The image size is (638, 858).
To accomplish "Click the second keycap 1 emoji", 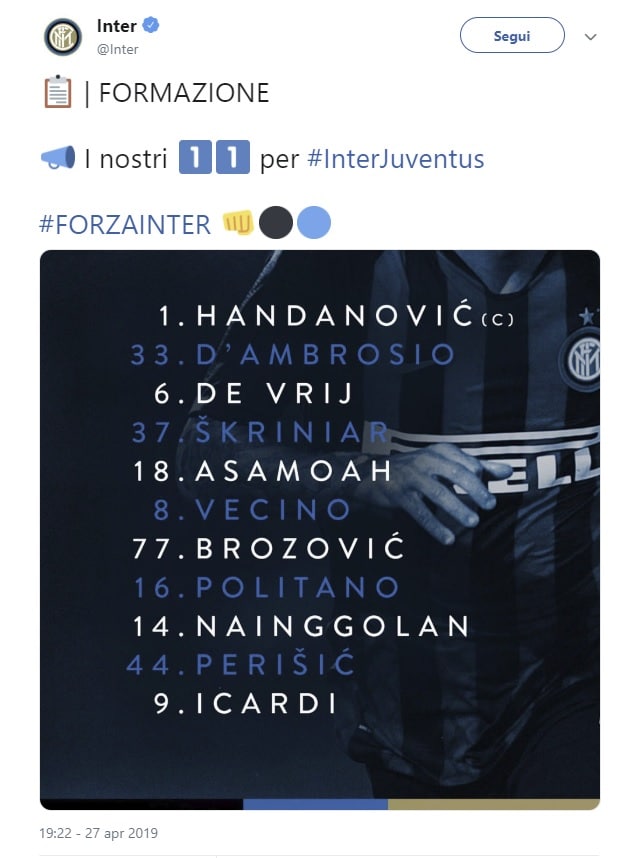I will coord(232,158).
